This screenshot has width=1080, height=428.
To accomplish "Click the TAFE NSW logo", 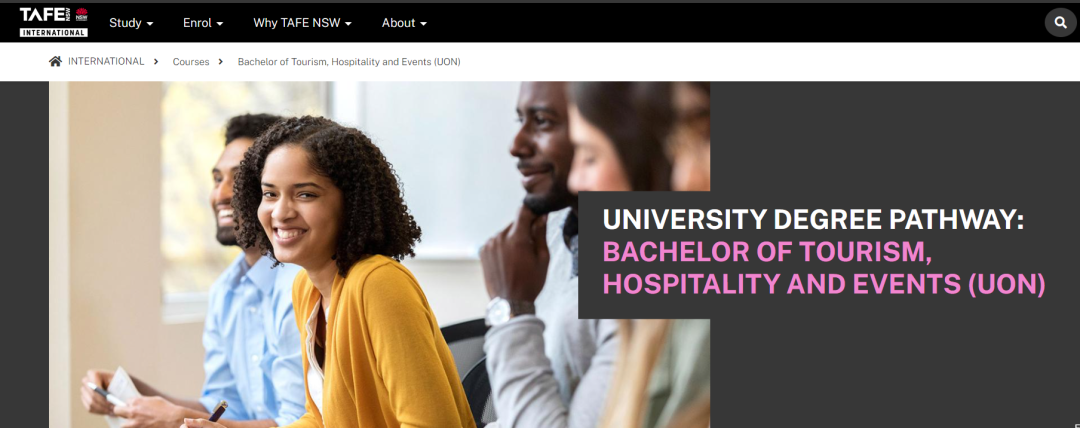I will click(54, 22).
